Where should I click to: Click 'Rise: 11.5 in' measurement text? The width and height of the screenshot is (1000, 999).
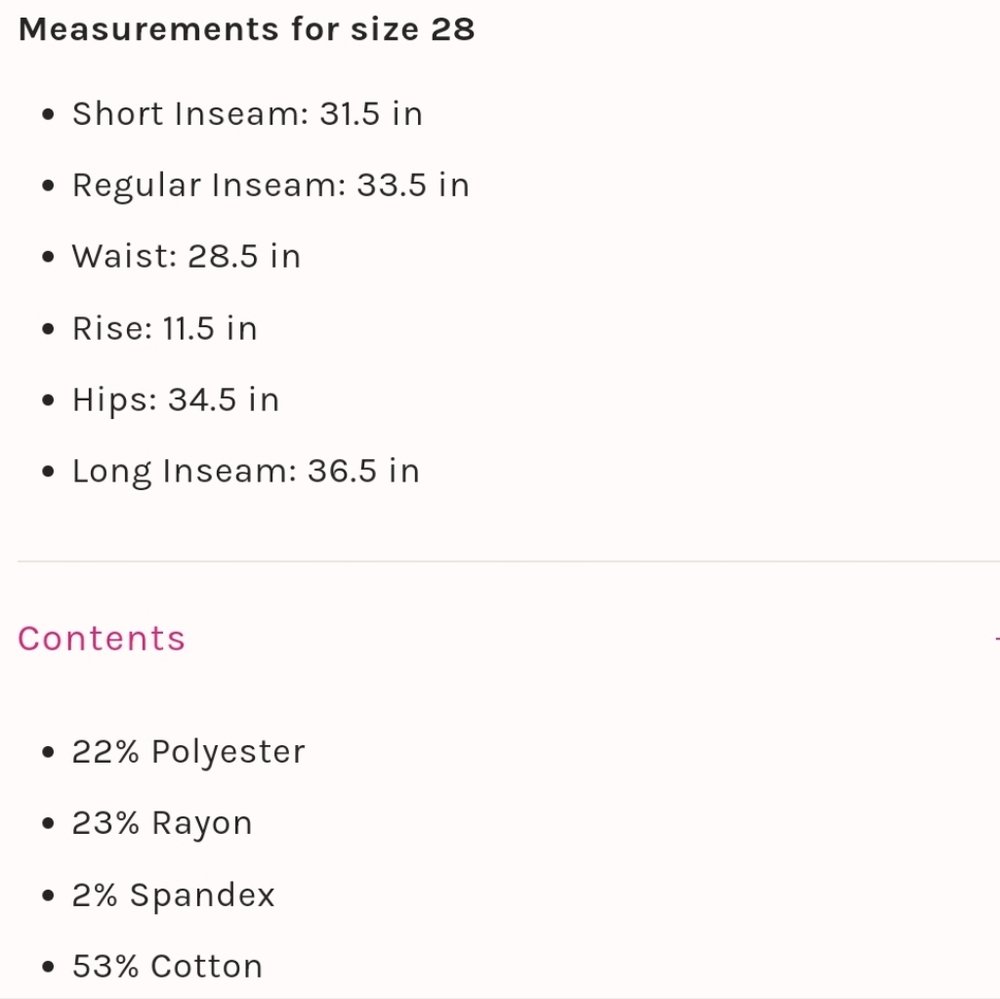pos(165,329)
